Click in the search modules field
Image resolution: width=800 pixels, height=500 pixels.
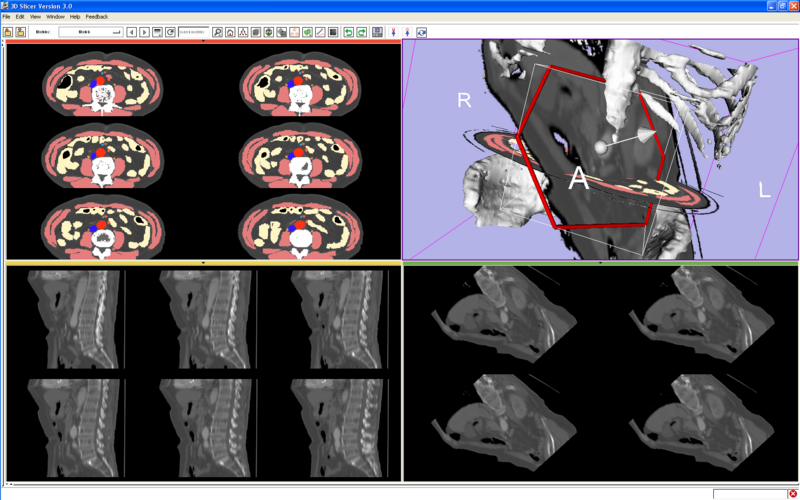point(193,32)
